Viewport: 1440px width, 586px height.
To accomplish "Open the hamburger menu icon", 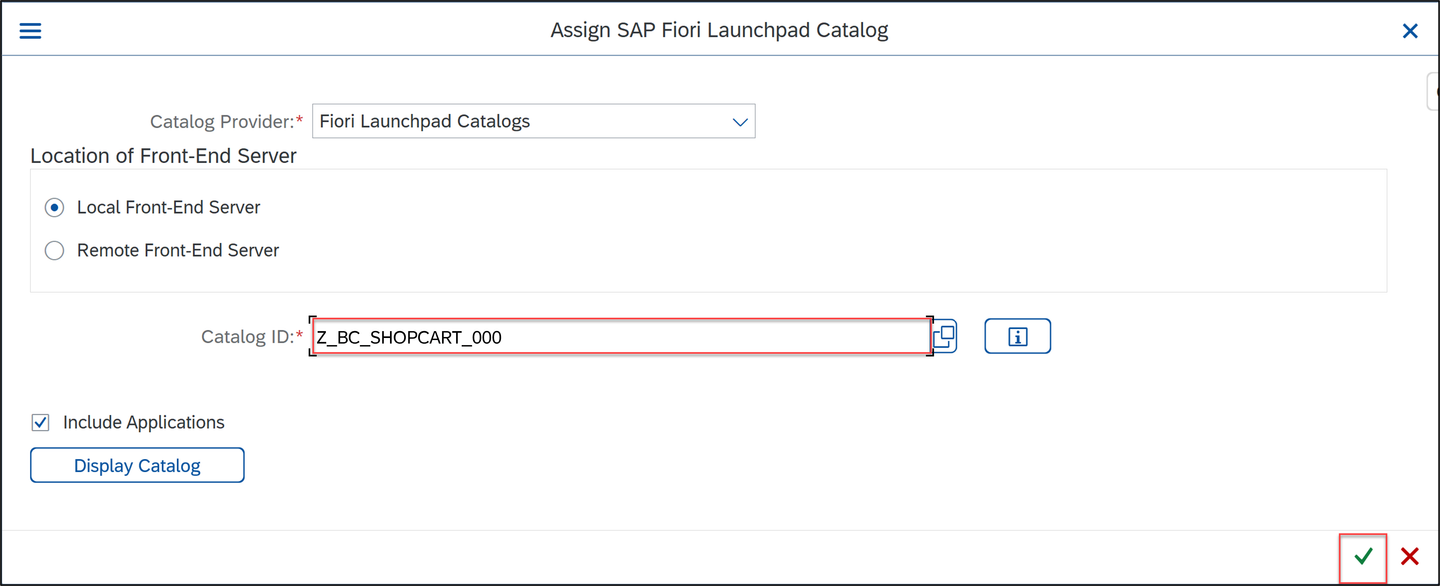I will pyautogui.click(x=31, y=31).
